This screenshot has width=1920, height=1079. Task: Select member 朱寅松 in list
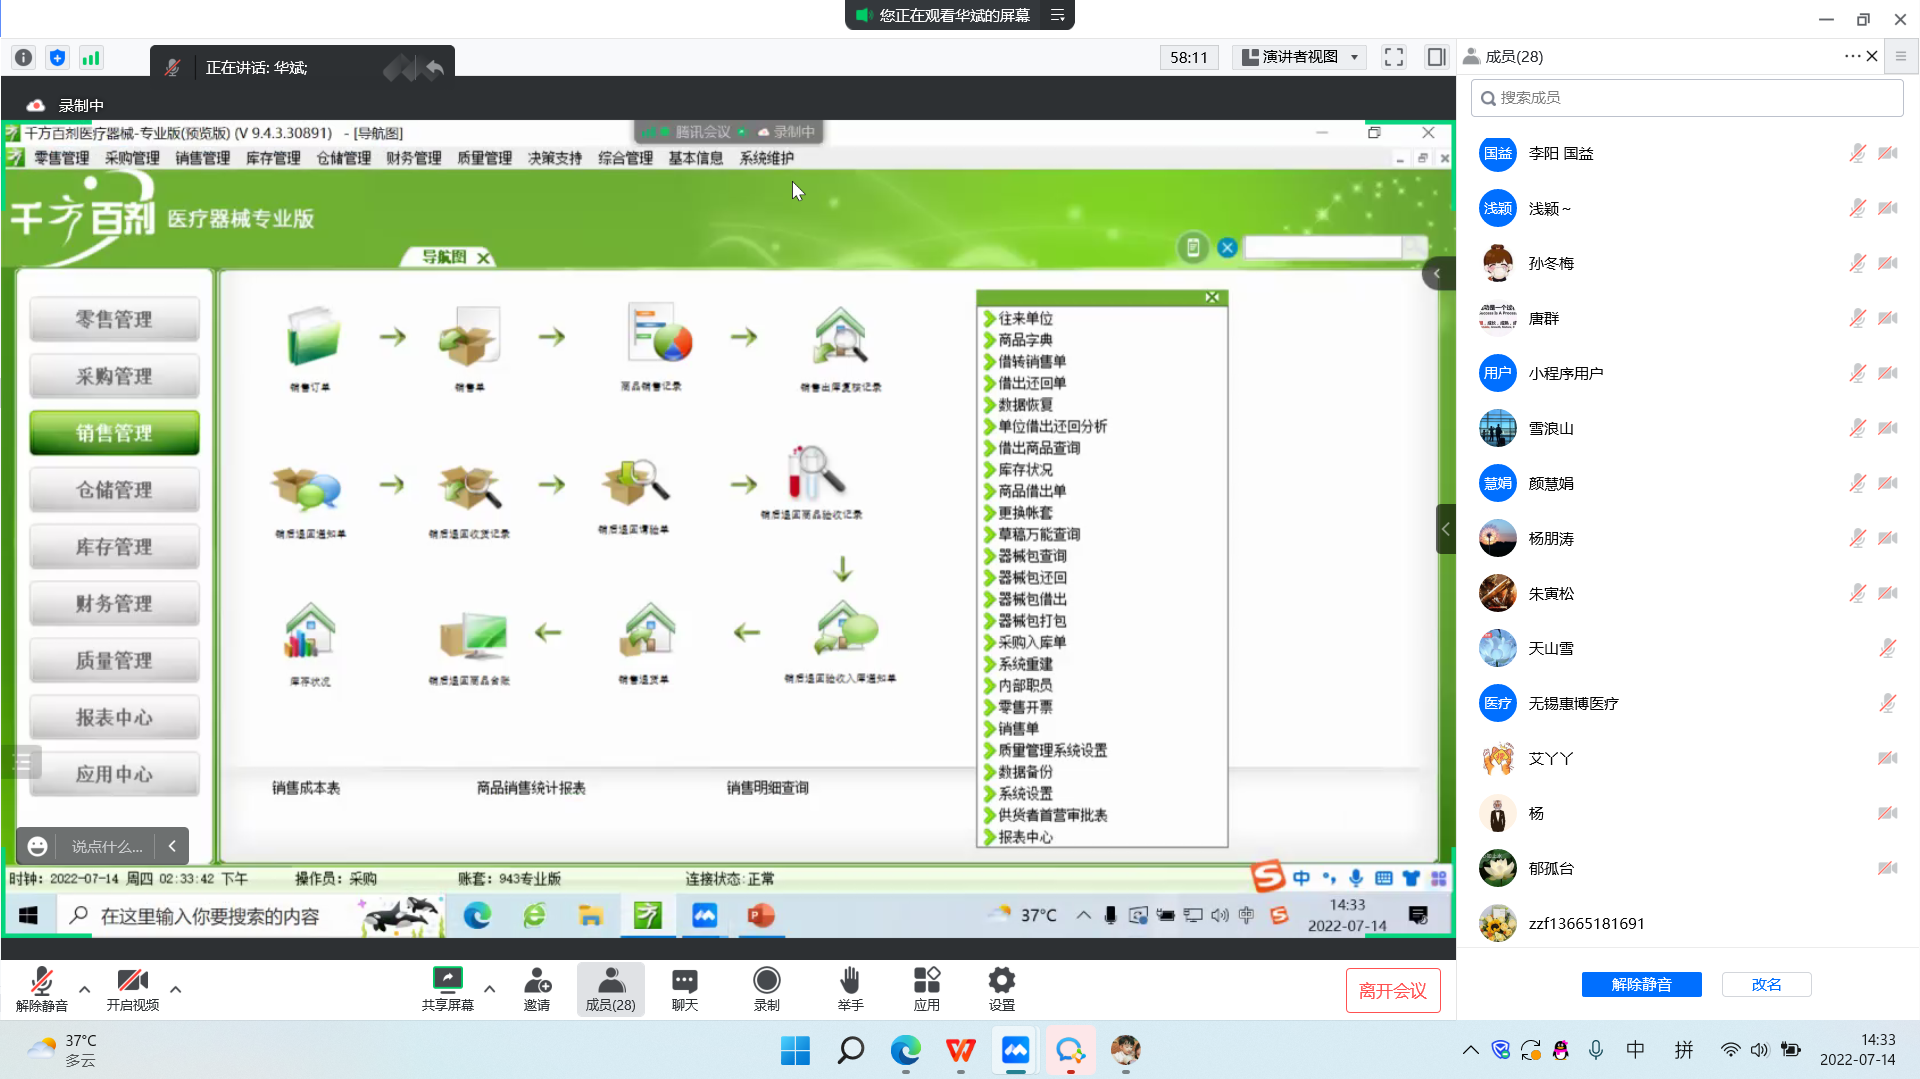pyautogui.click(x=1686, y=593)
